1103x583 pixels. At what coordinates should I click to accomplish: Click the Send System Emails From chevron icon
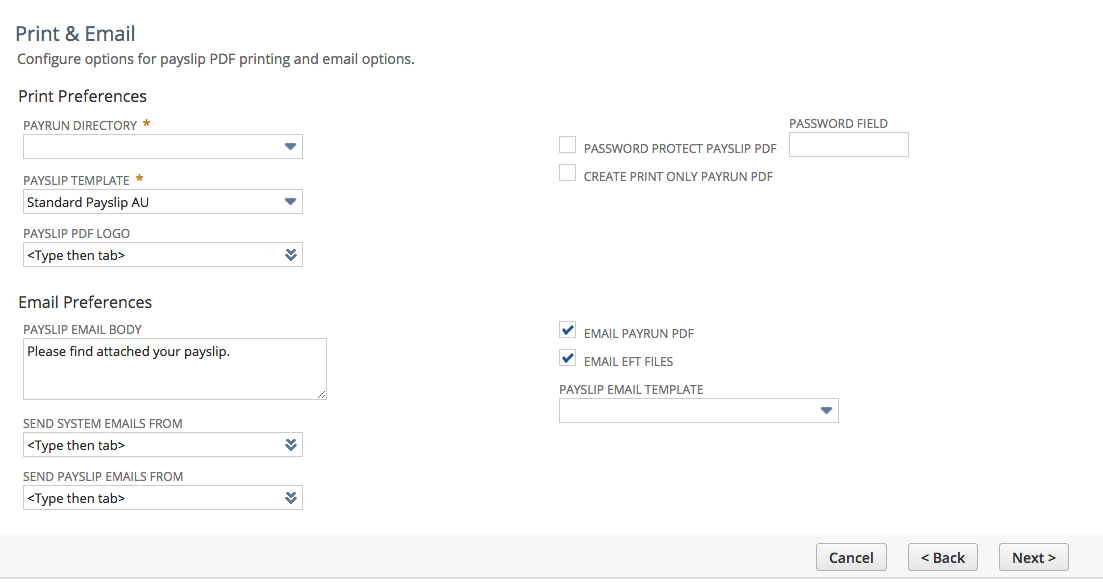(x=291, y=444)
